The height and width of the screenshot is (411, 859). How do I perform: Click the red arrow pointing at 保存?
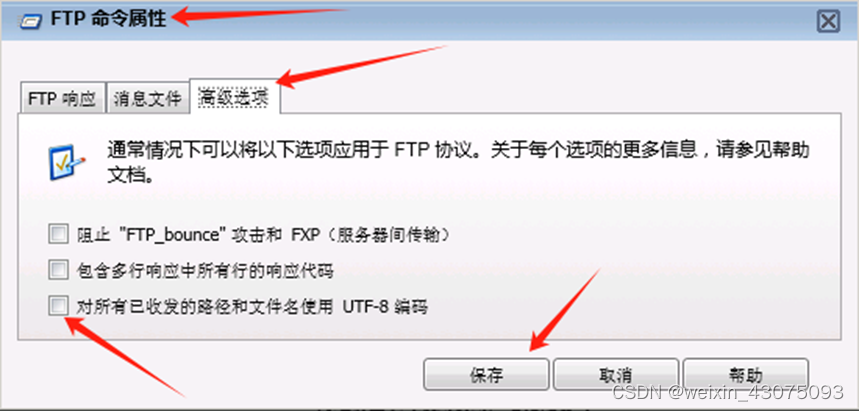pyautogui.click(x=566, y=309)
